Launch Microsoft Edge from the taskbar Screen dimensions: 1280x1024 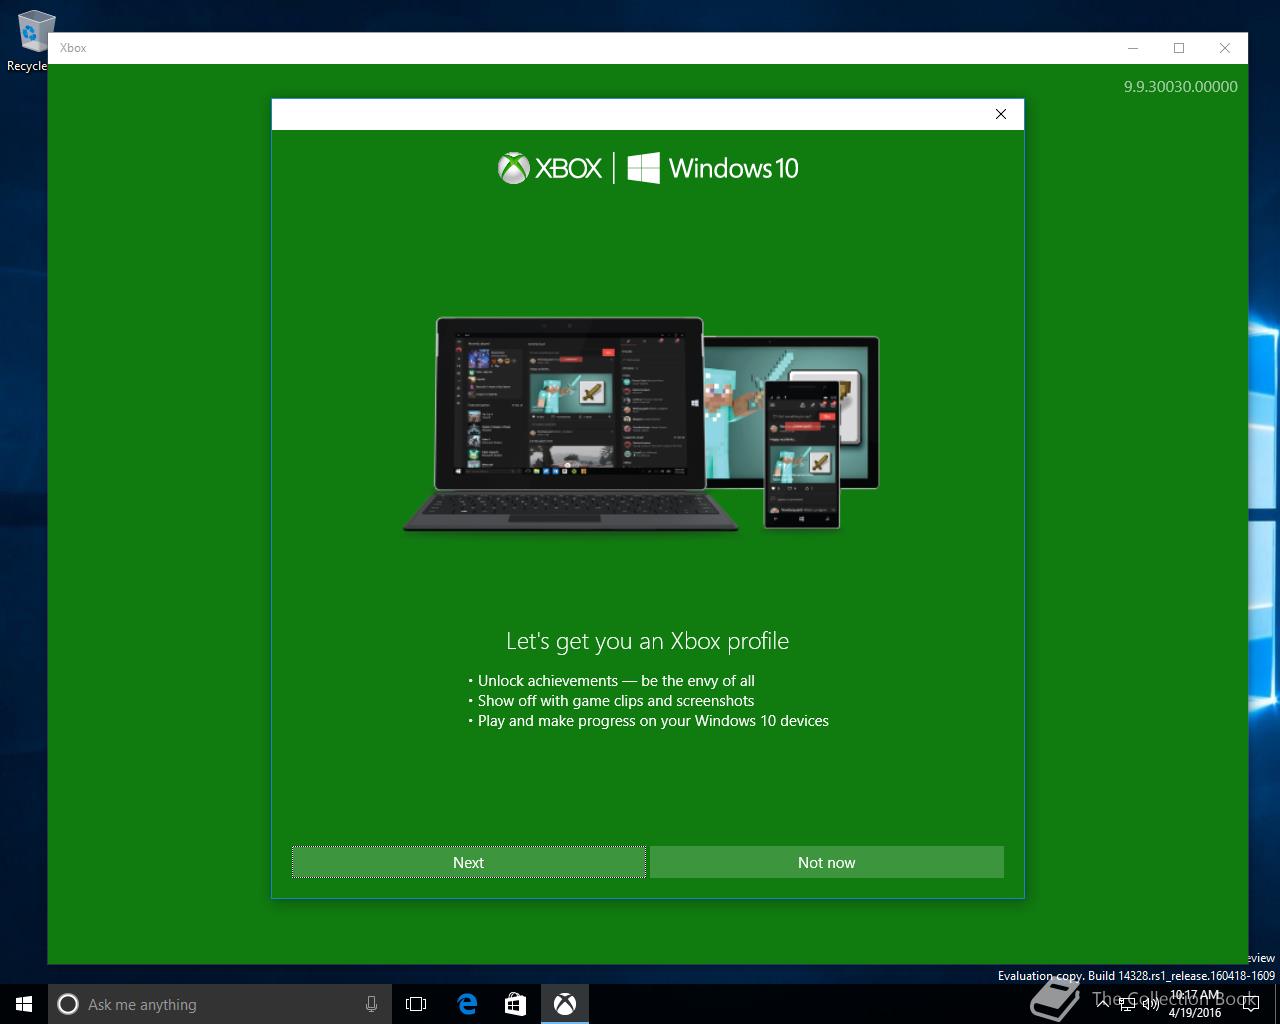pyautogui.click(x=467, y=1004)
